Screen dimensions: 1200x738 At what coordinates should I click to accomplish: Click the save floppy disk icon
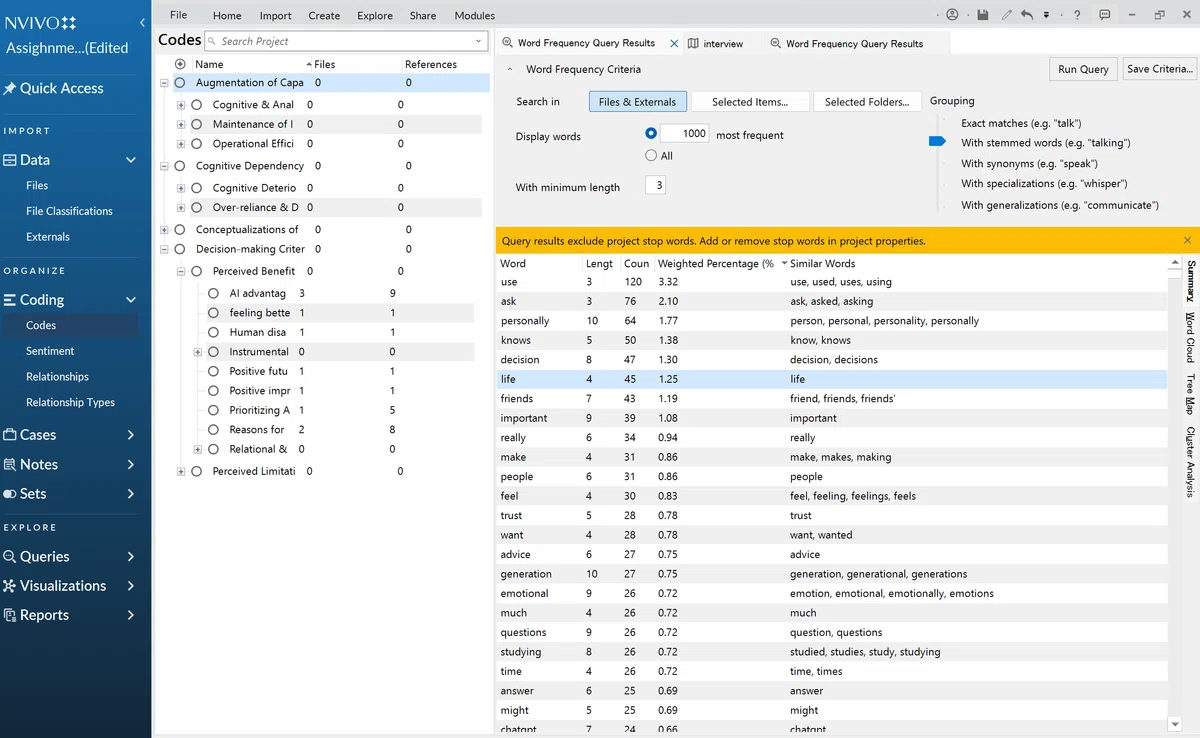coord(983,15)
